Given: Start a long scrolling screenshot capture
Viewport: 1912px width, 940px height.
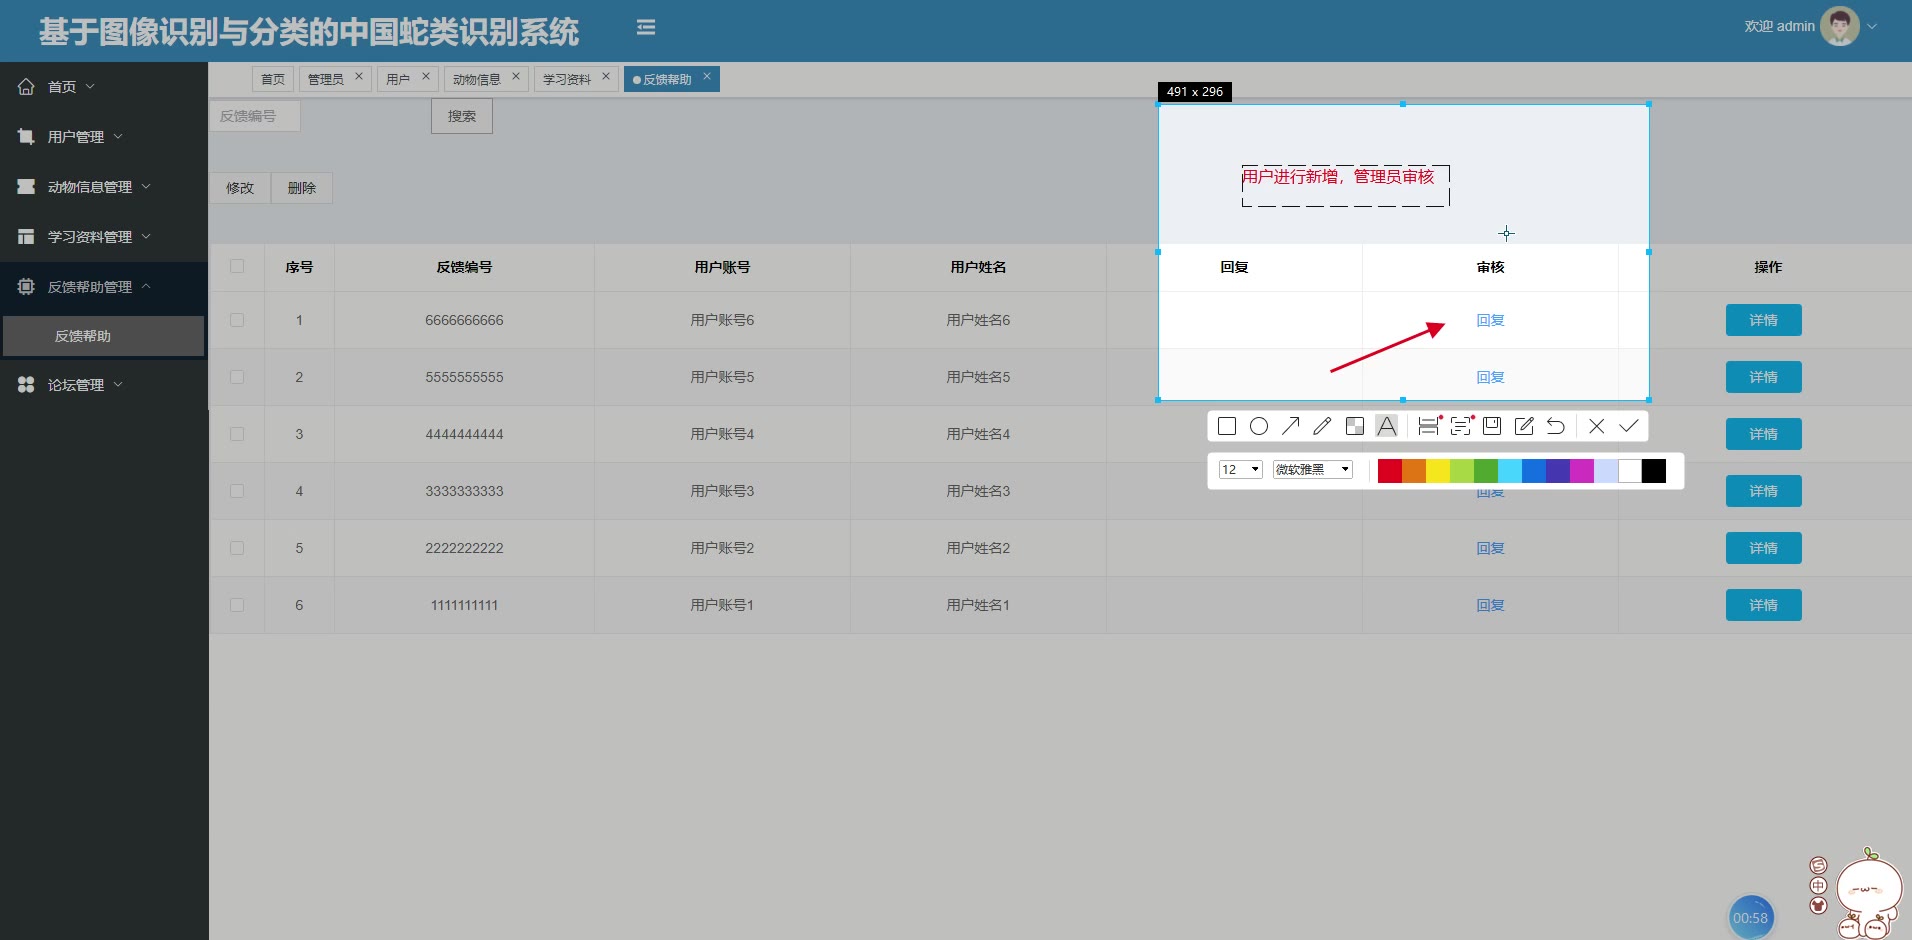Looking at the screenshot, I should coord(1429,426).
